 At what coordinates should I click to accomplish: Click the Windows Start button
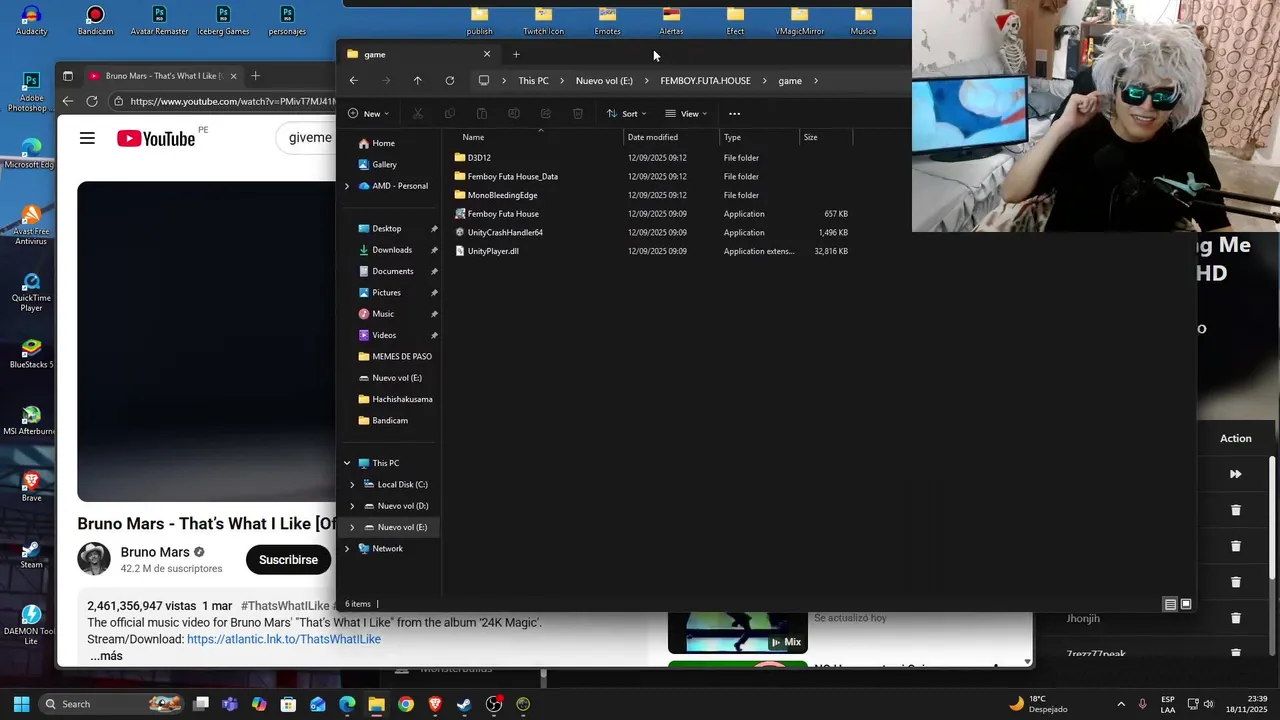21,704
